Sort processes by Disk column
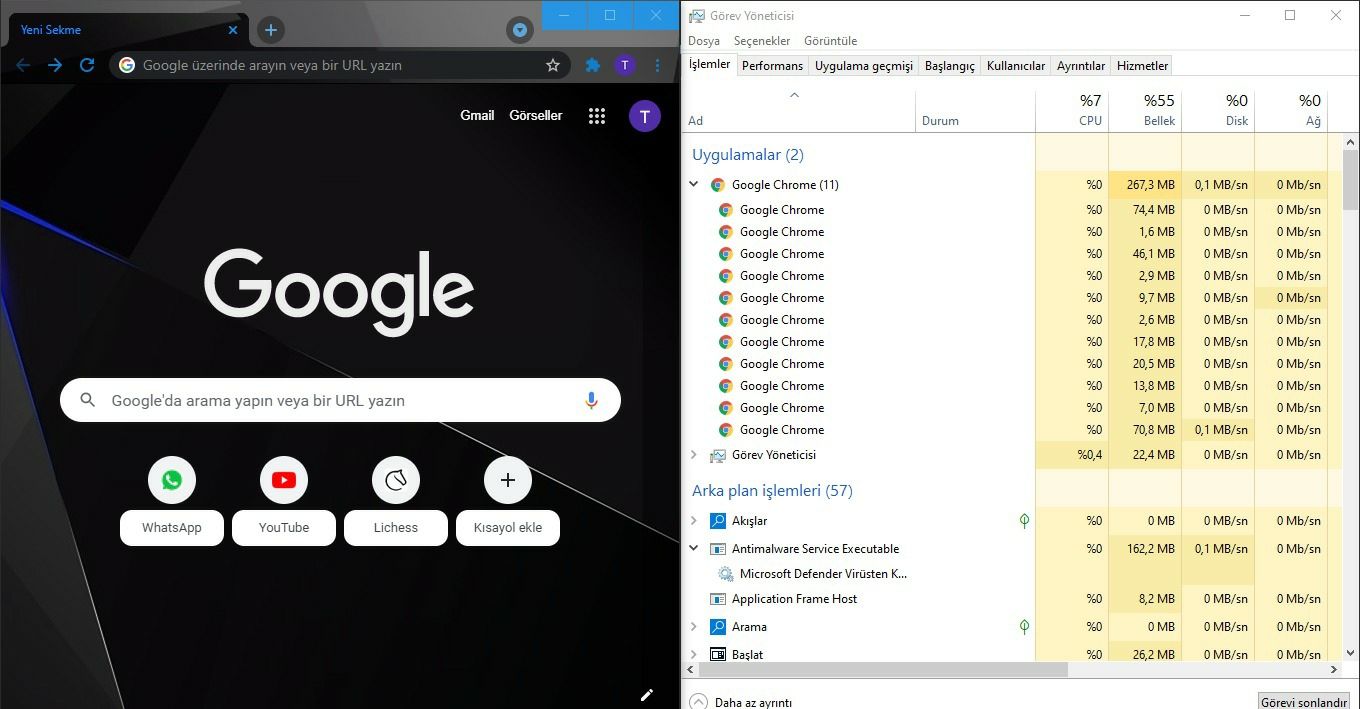Viewport: 1360px width, 709px height. click(x=1218, y=111)
